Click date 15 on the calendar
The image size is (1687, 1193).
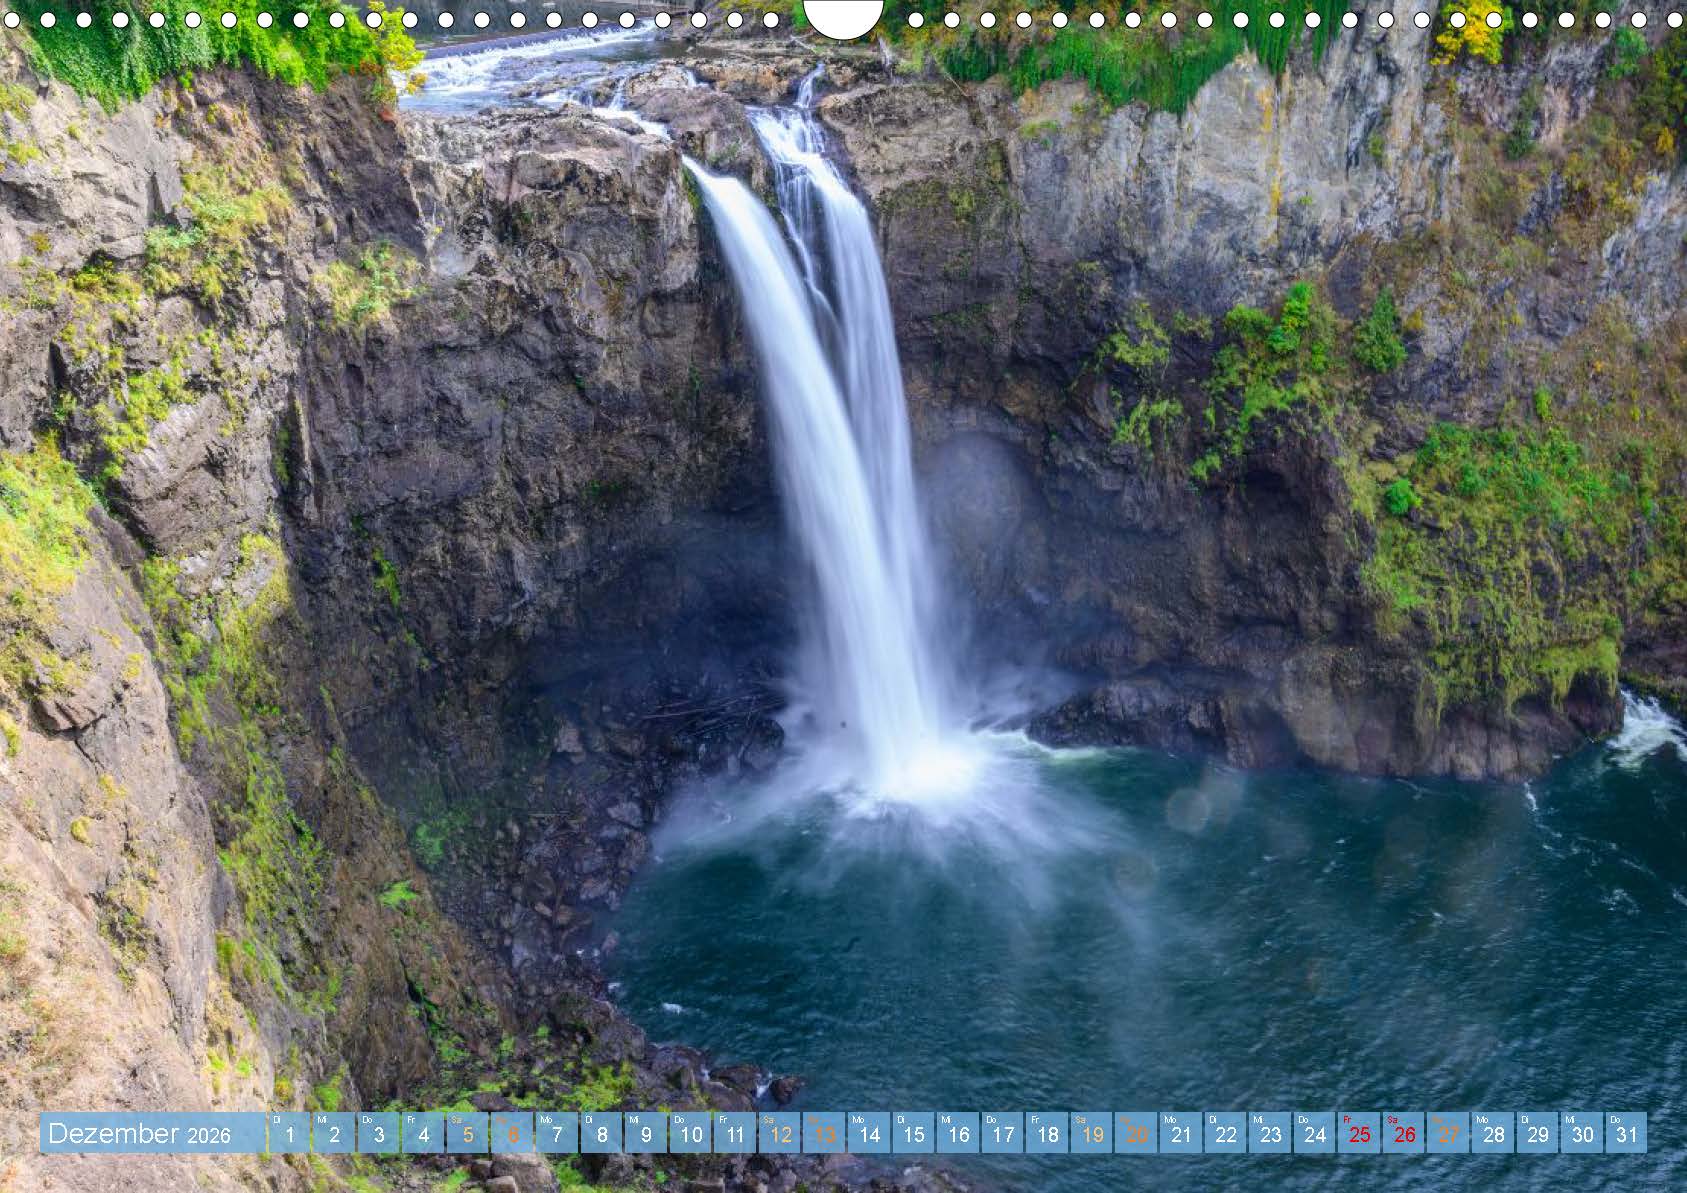coord(914,1133)
